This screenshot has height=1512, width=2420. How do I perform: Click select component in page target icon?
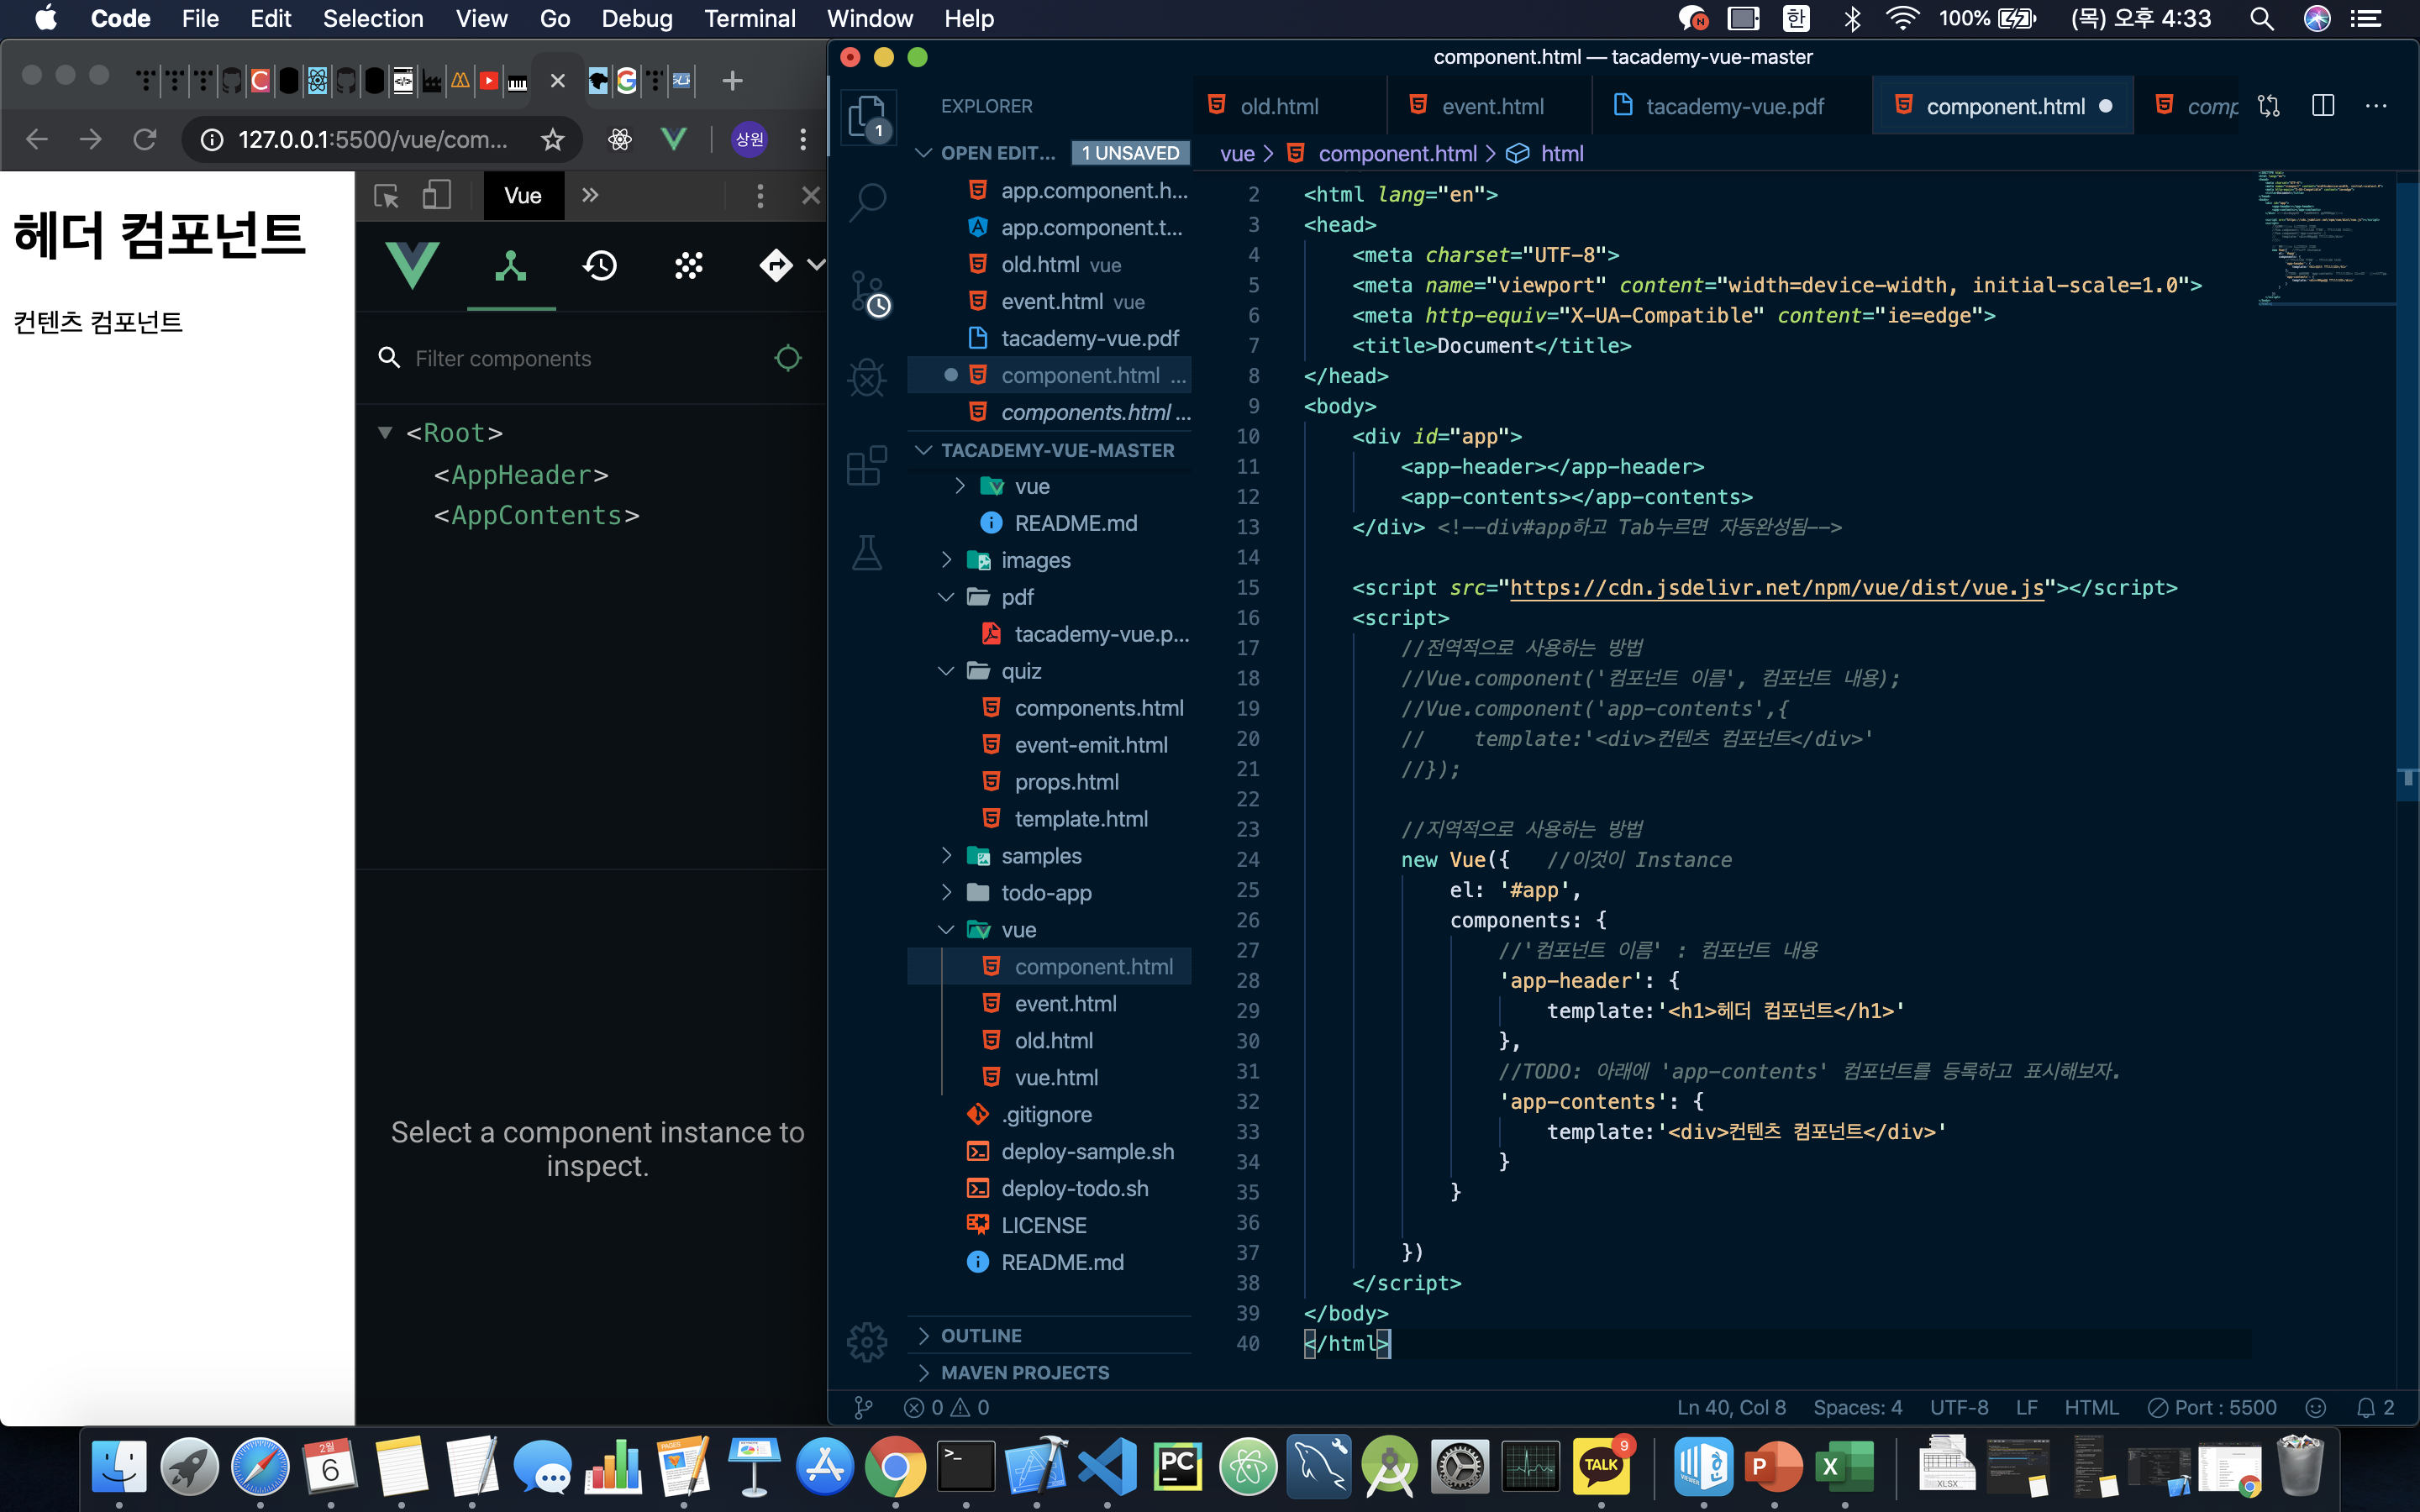[x=788, y=358]
